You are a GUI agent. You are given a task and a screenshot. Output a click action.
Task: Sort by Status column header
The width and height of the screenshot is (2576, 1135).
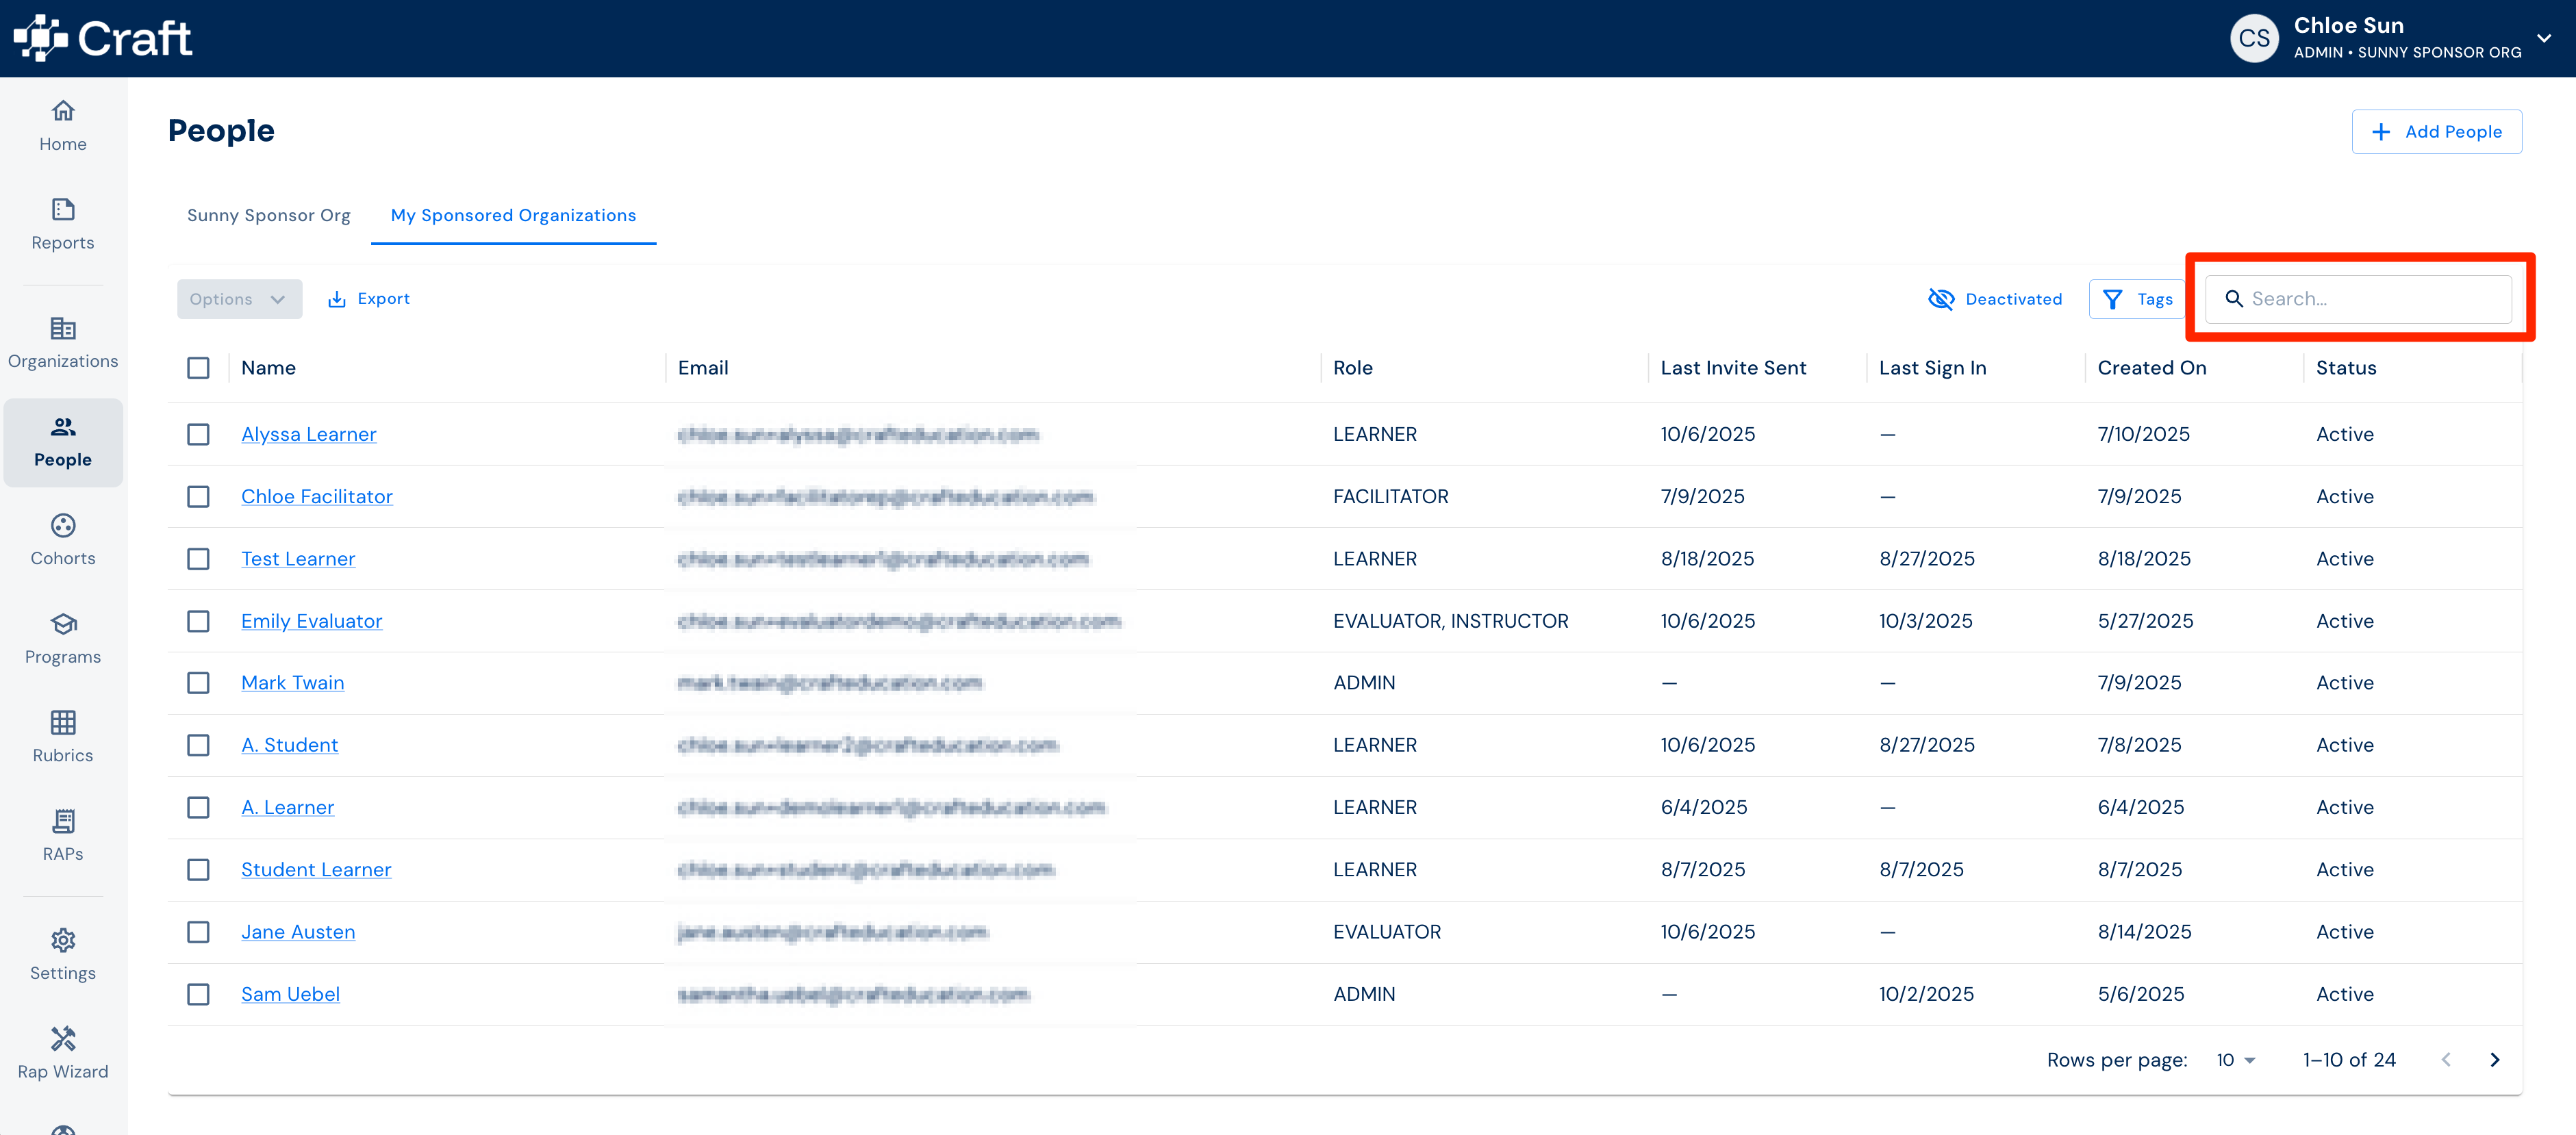(x=2345, y=368)
